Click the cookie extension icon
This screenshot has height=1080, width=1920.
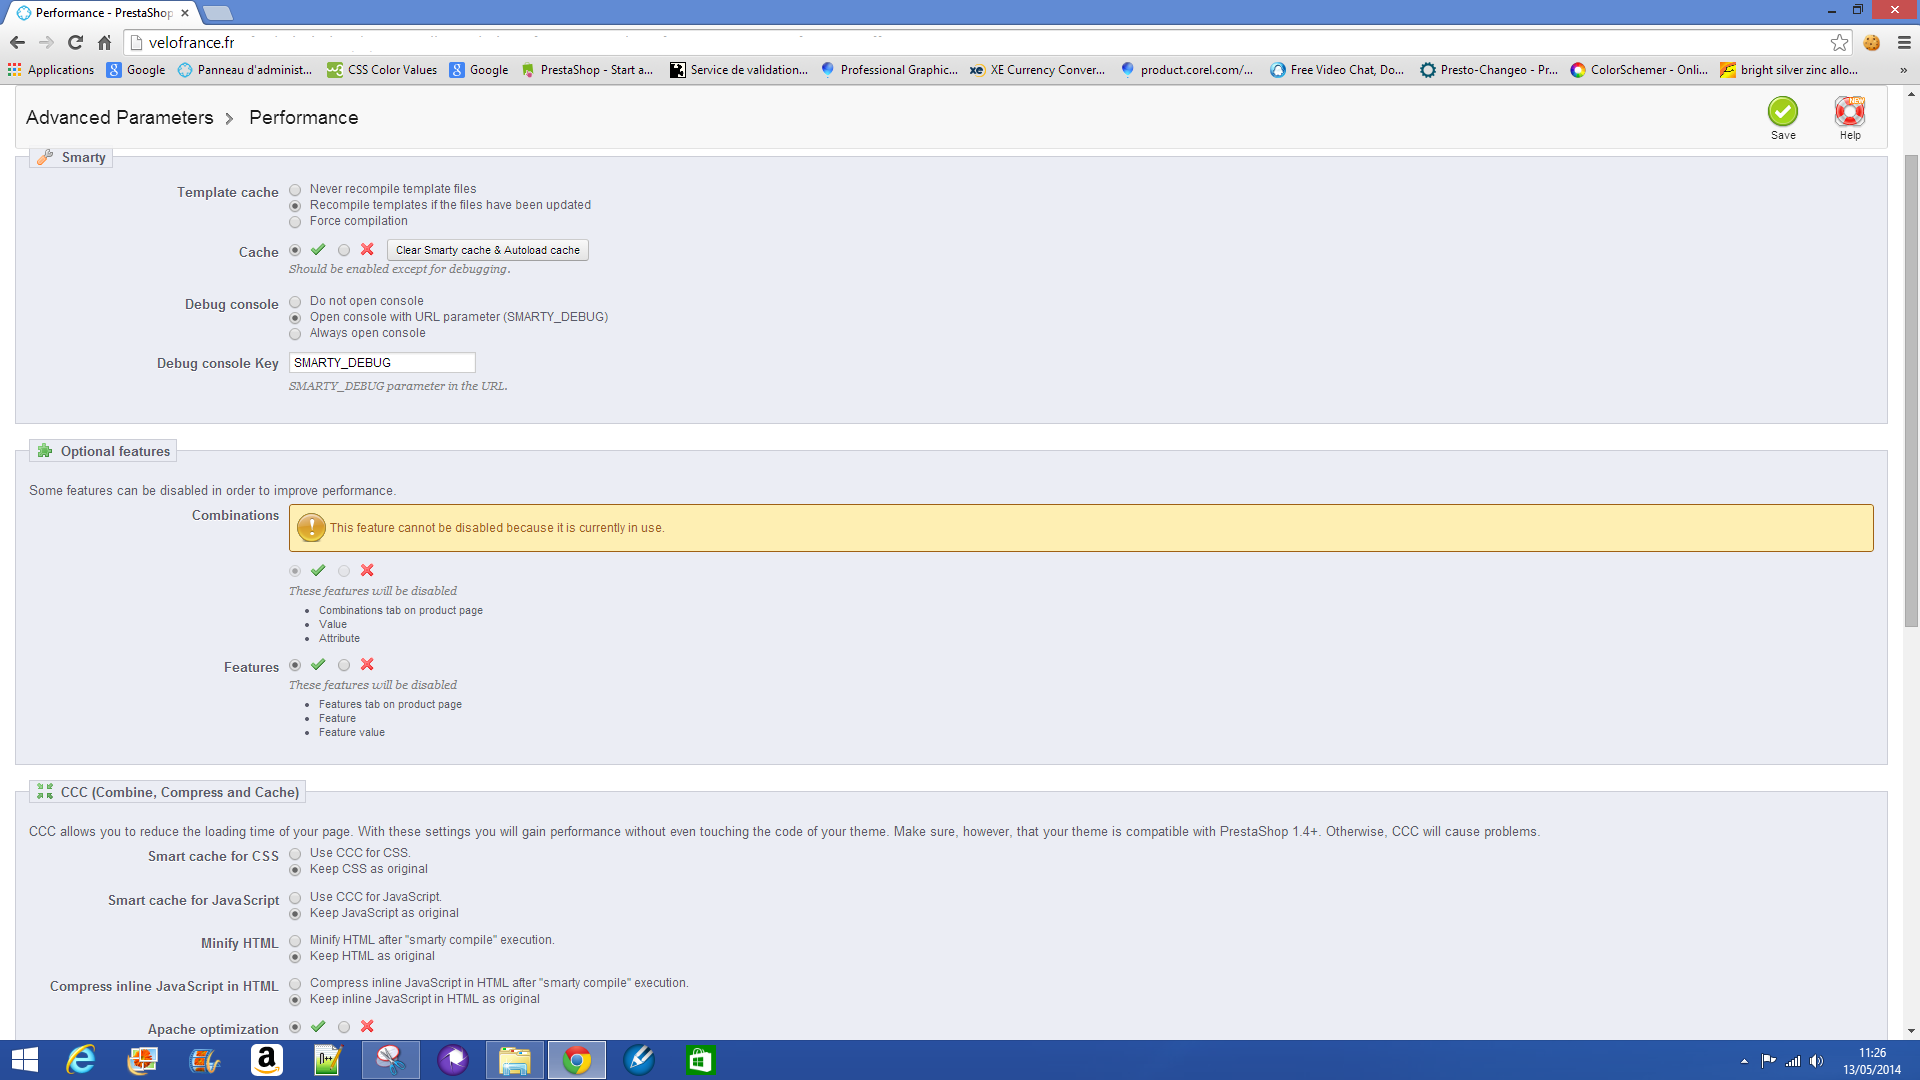pos(1872,42)
